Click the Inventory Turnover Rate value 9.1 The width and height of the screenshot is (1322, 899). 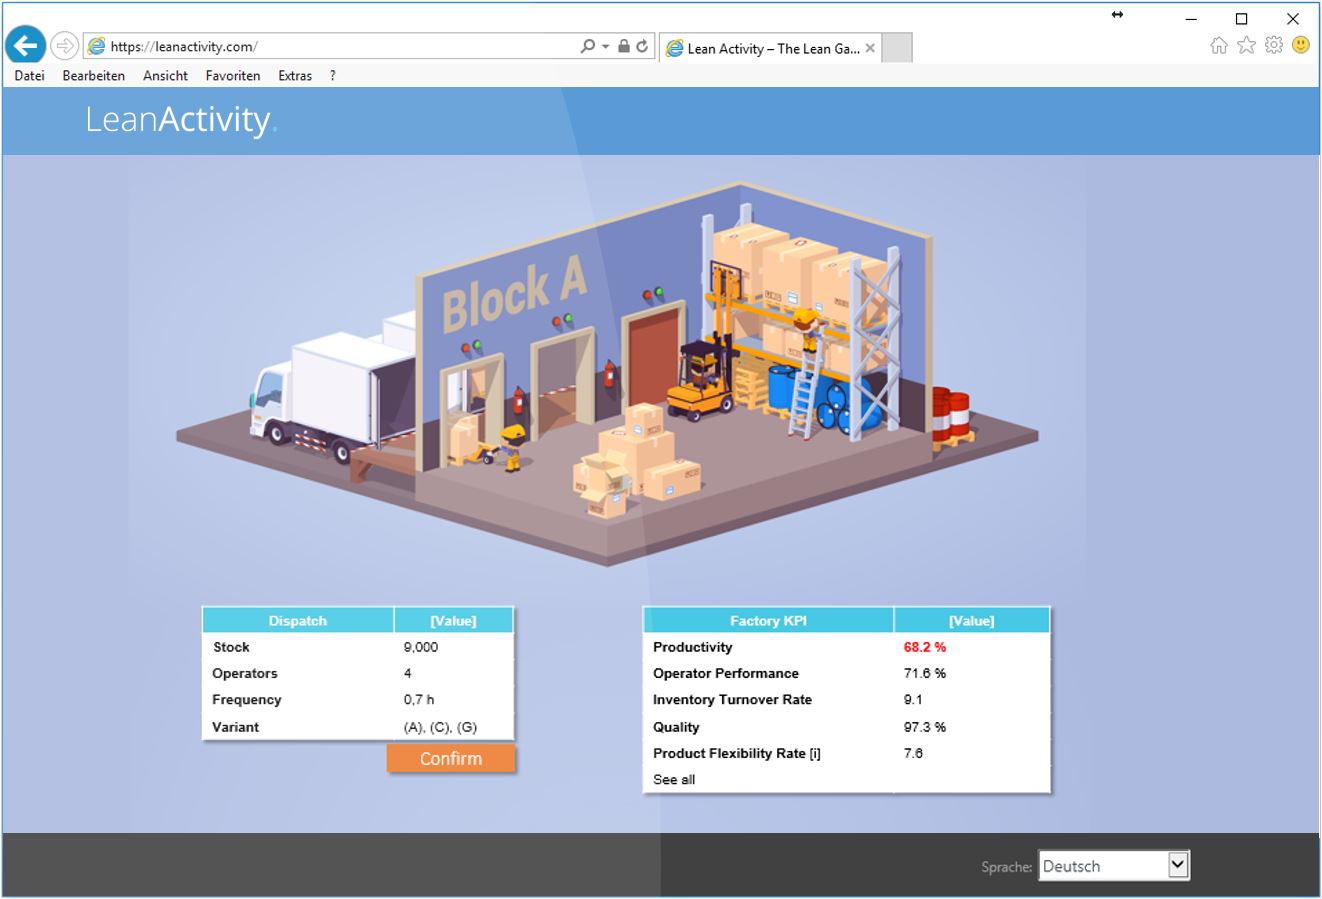coord(913,700)
